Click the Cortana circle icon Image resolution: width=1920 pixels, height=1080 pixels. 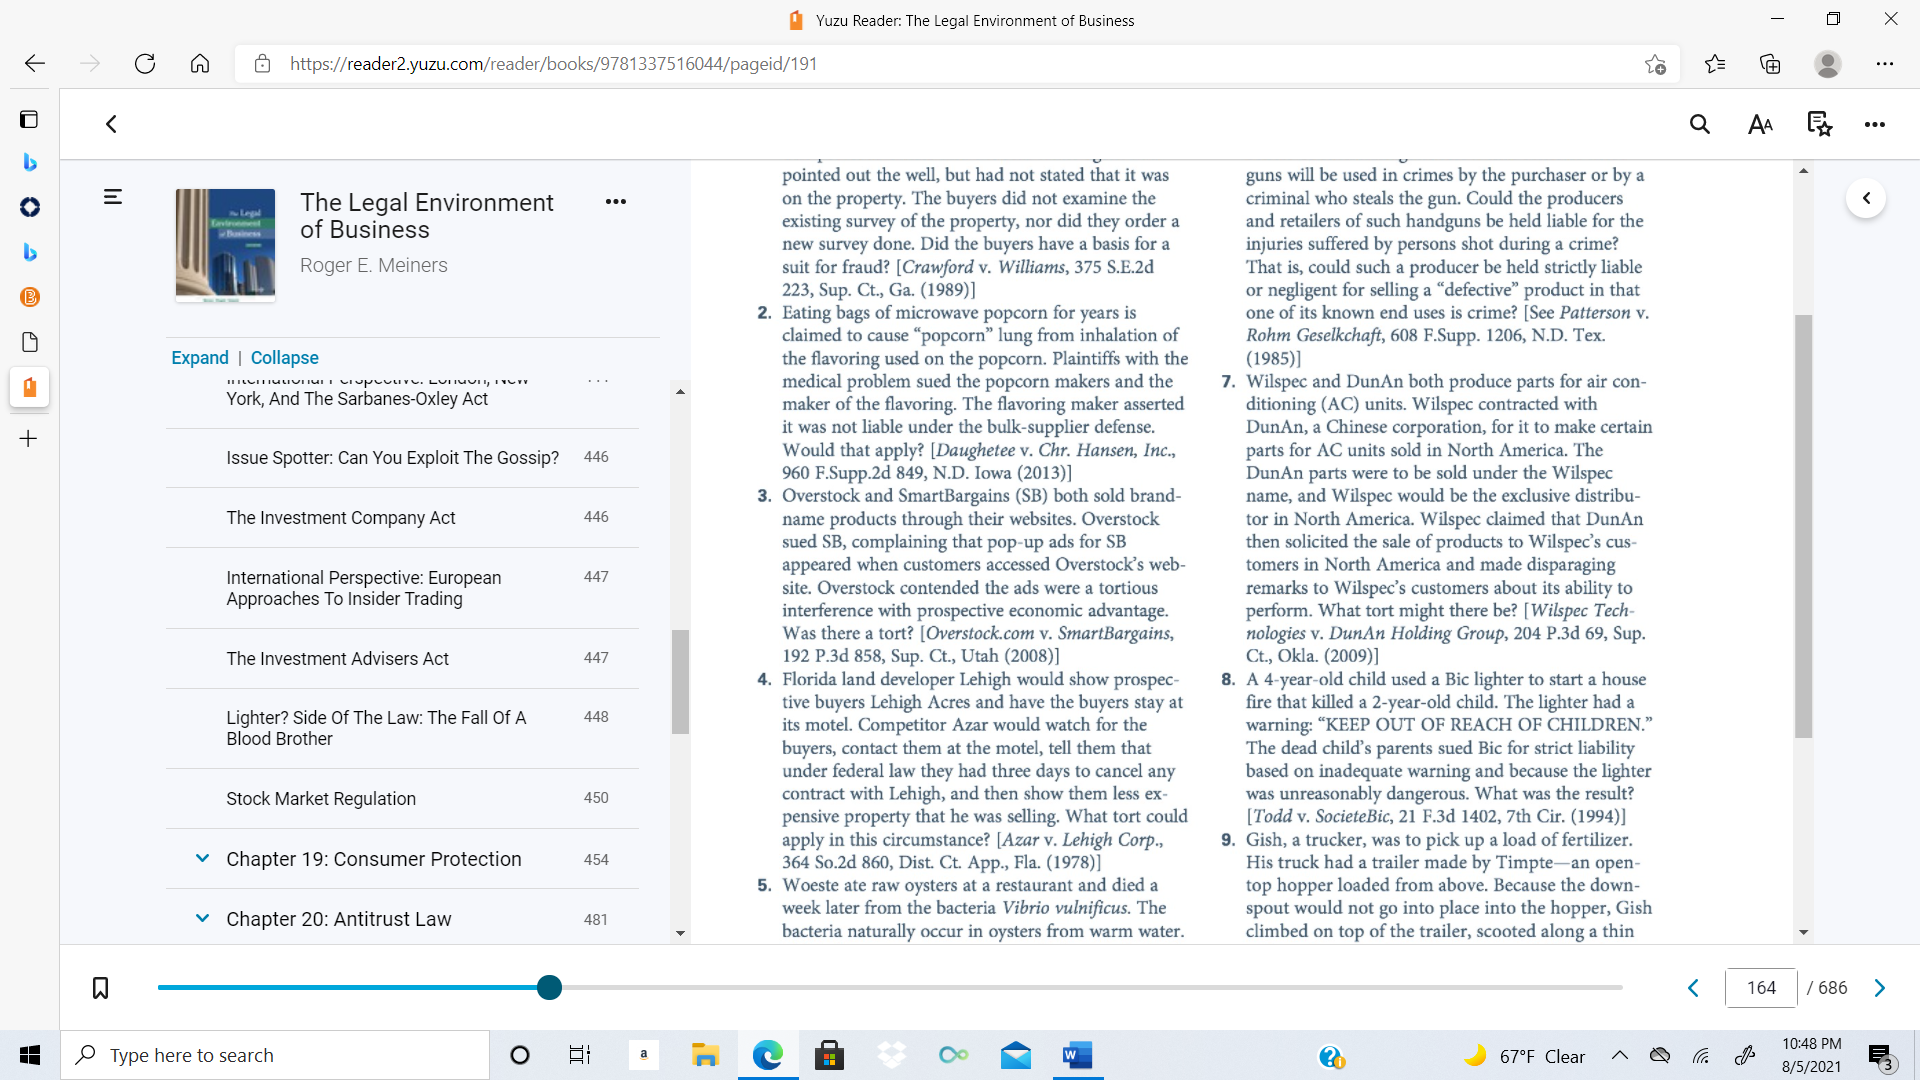tap(520, 1055)
